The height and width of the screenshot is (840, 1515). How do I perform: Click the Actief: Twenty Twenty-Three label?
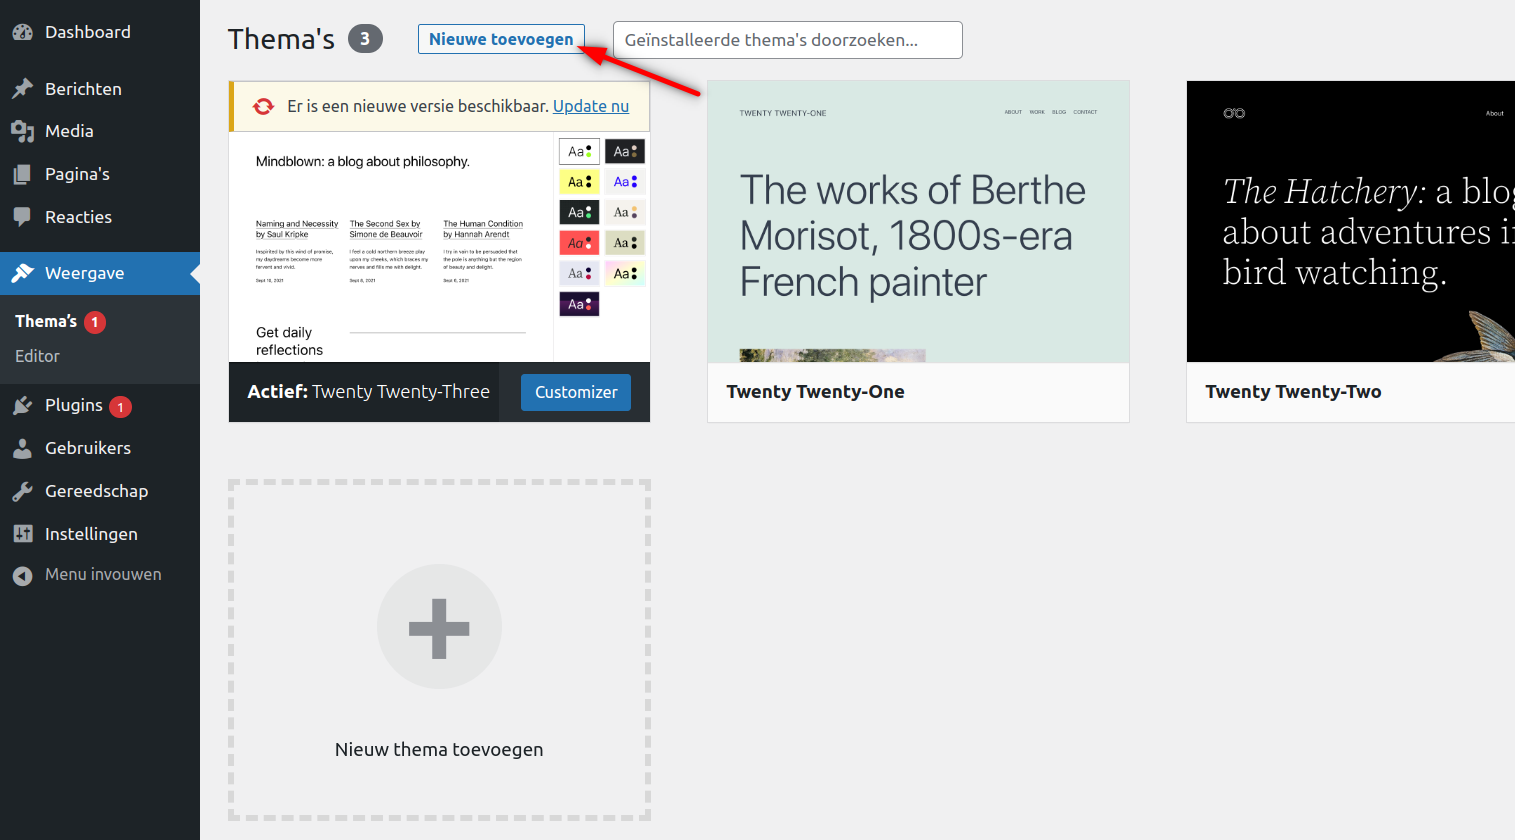coord(369,392)
